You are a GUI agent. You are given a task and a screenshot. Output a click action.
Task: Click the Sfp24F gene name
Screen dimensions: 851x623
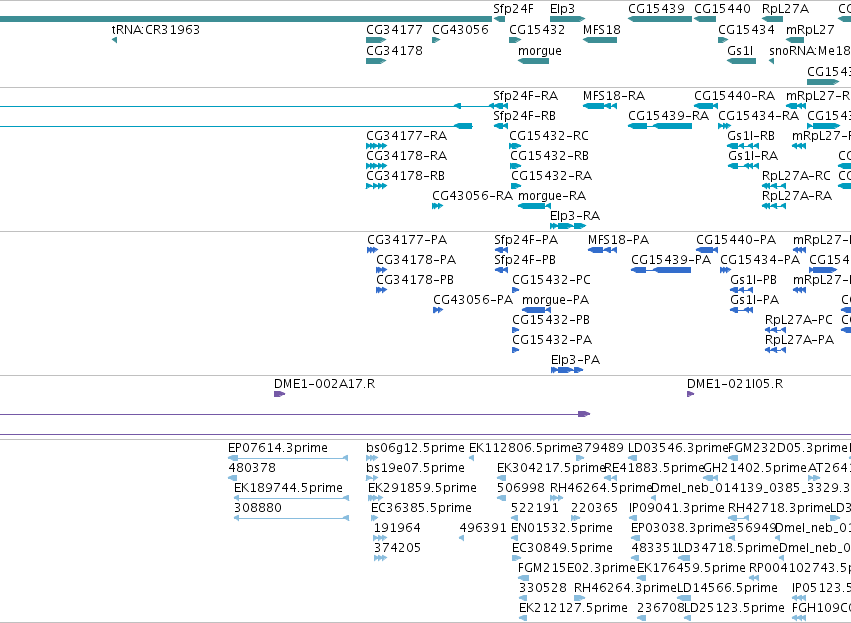point(513,9)
